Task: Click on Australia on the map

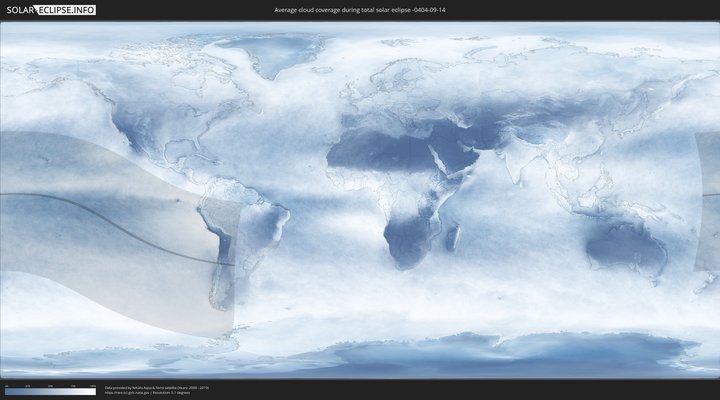Action: 625,245
